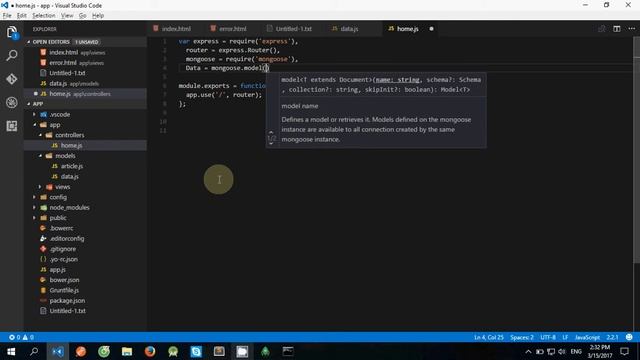Open package.json in the file tree

click(x=67, y=301)
